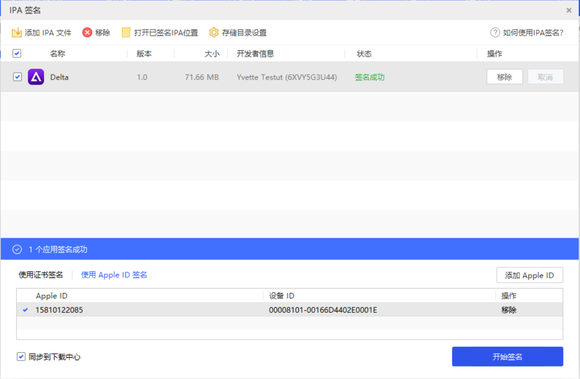Click the Delta app icon
This screenshot has width=580, height=379.
pyautogui.click(x=36, y=77)
